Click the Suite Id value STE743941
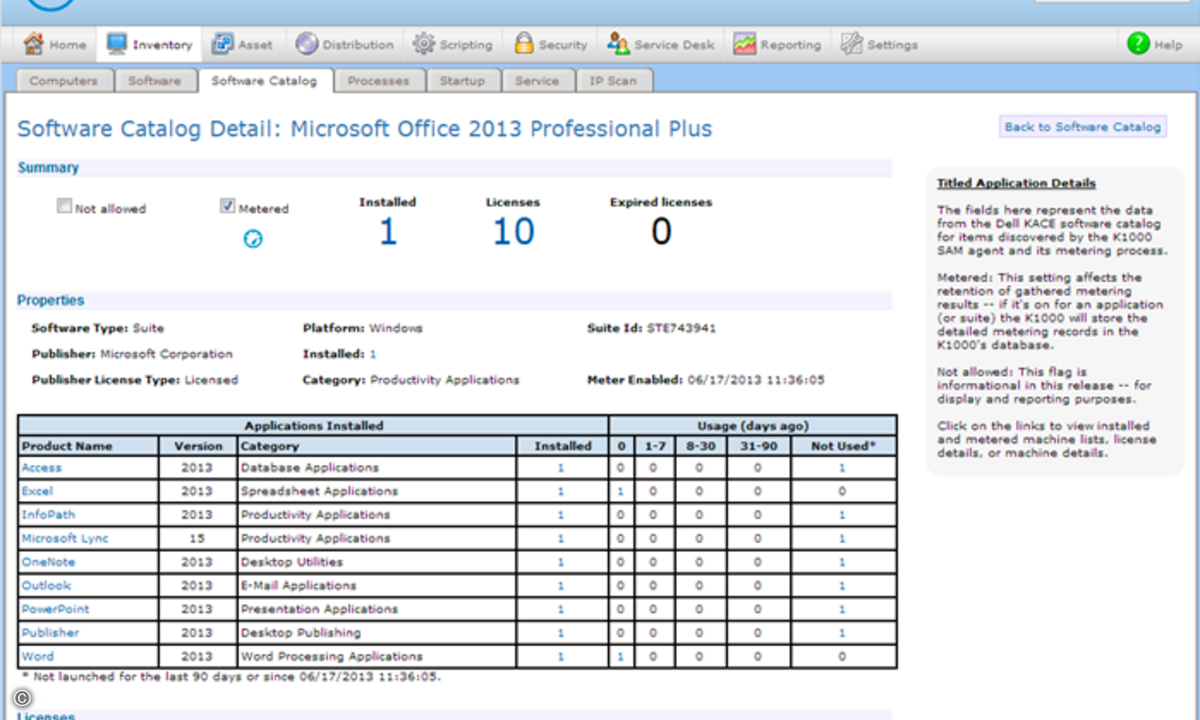Viewport: 1200px width, 720px height. click(x=683, y=328)
